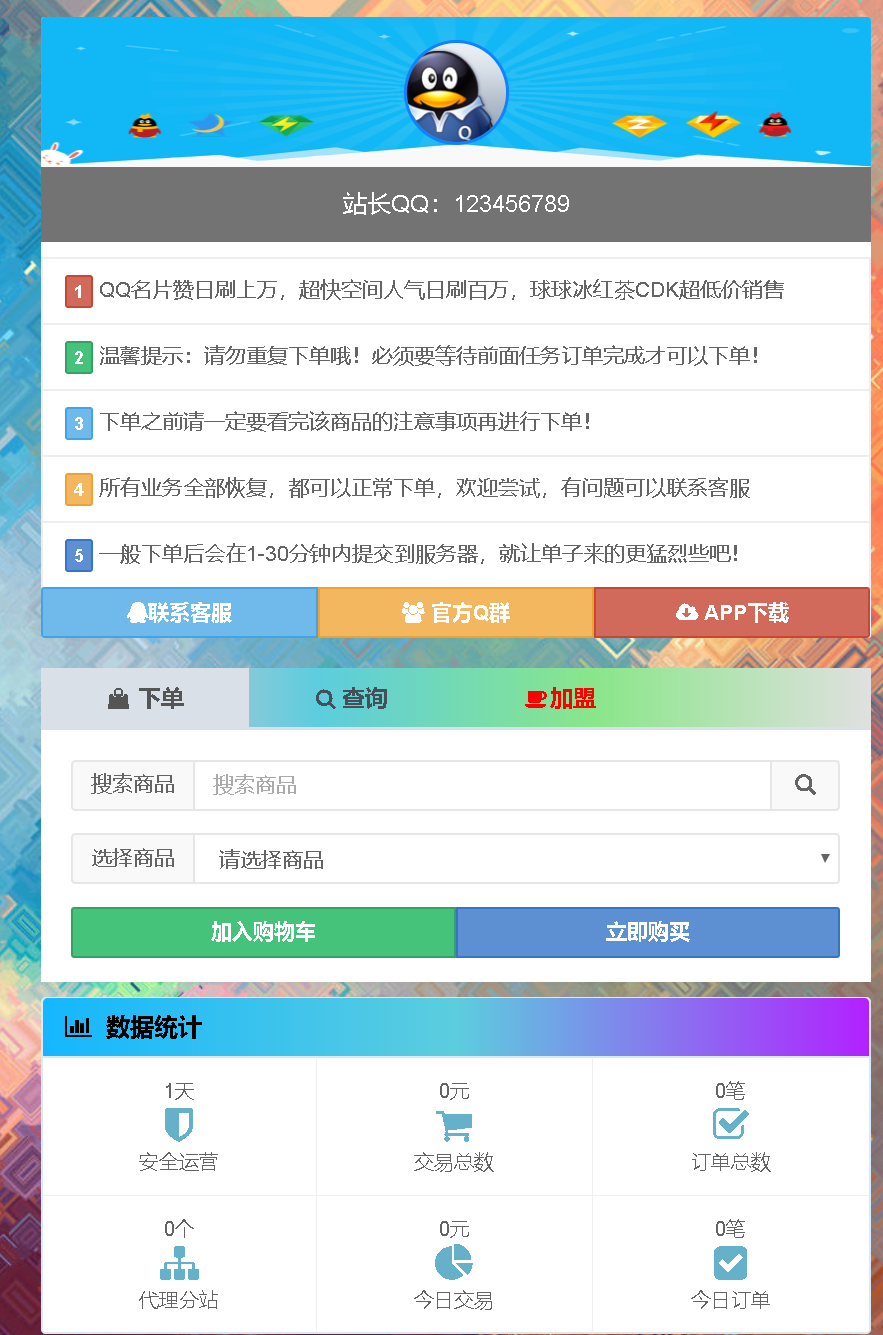The width and height of the screenshot is (883, 1335).
Task: Click the magnifier search button
Action: coord(805,785)
